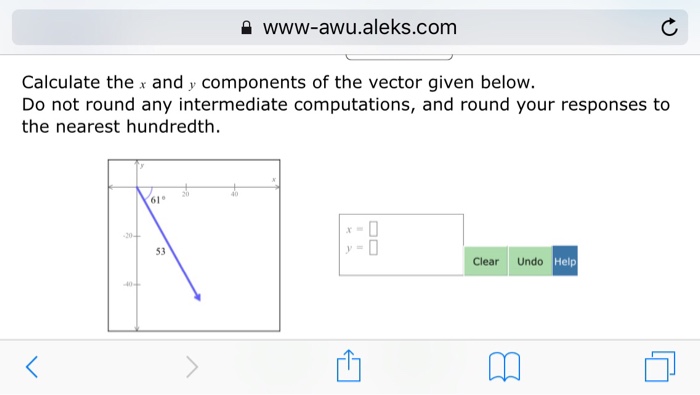
Task: Open the blue Help button
Action: pos(565,261)
